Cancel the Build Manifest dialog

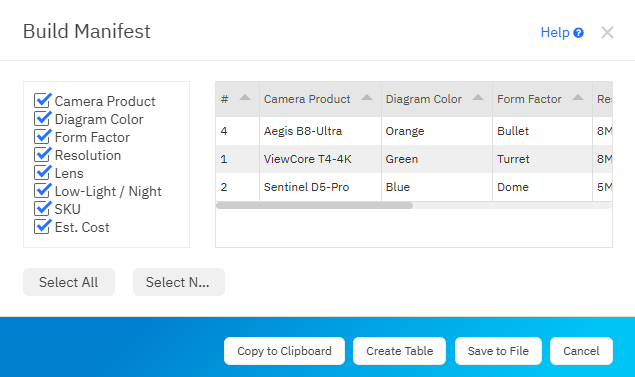(x=581, y=351)
